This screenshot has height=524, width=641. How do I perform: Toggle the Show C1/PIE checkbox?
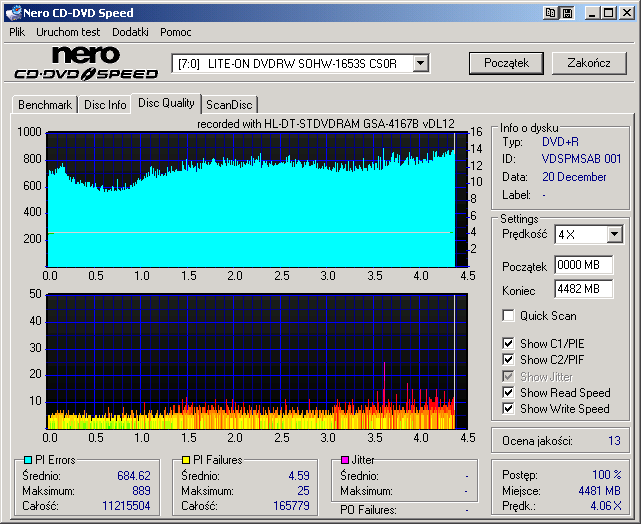point(508,343)
